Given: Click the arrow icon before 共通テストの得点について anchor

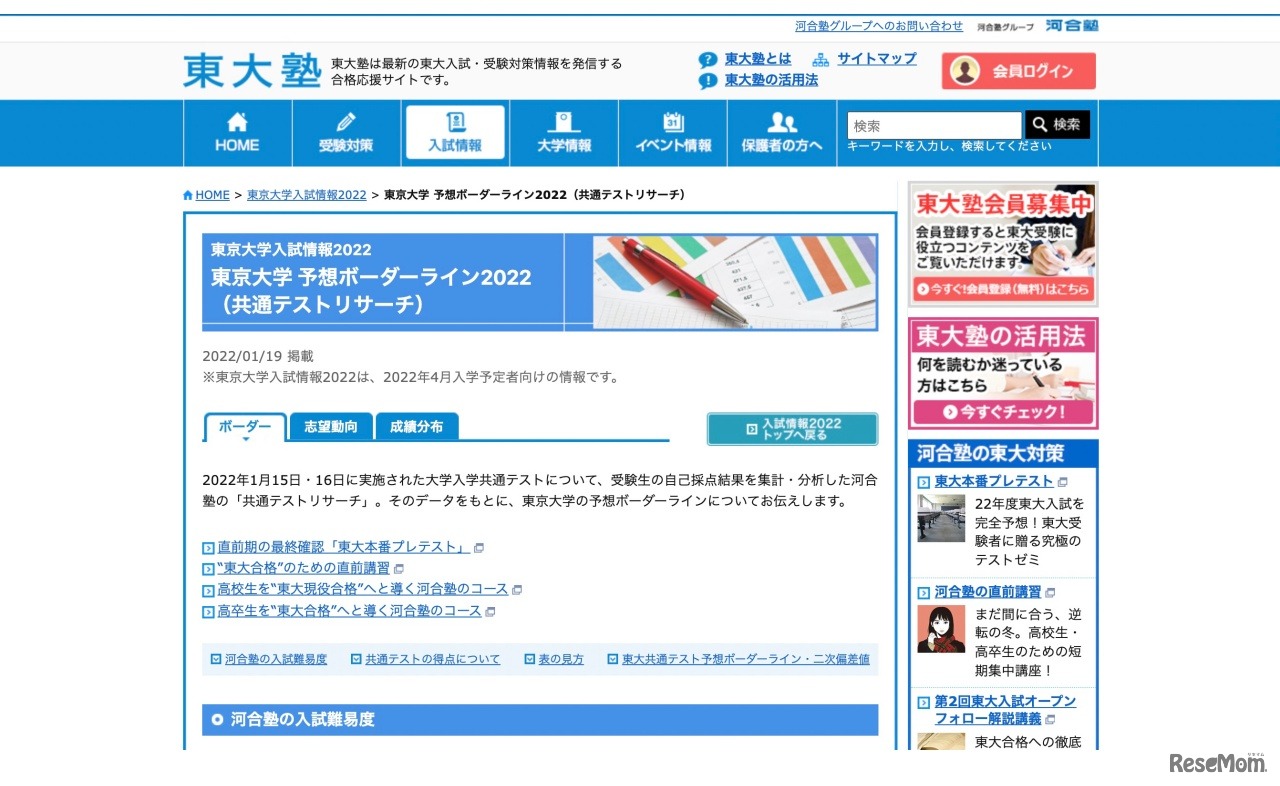Looking at the screenshot, I should point(356,660).
